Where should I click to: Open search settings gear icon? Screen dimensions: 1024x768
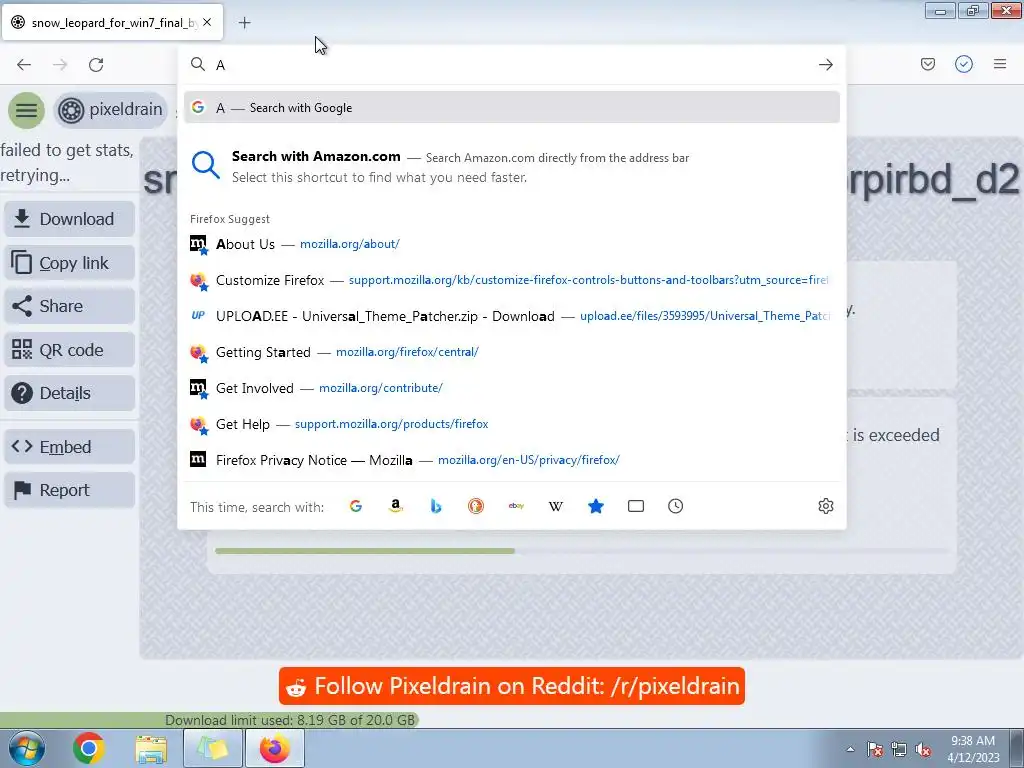[x=825, y=506]
